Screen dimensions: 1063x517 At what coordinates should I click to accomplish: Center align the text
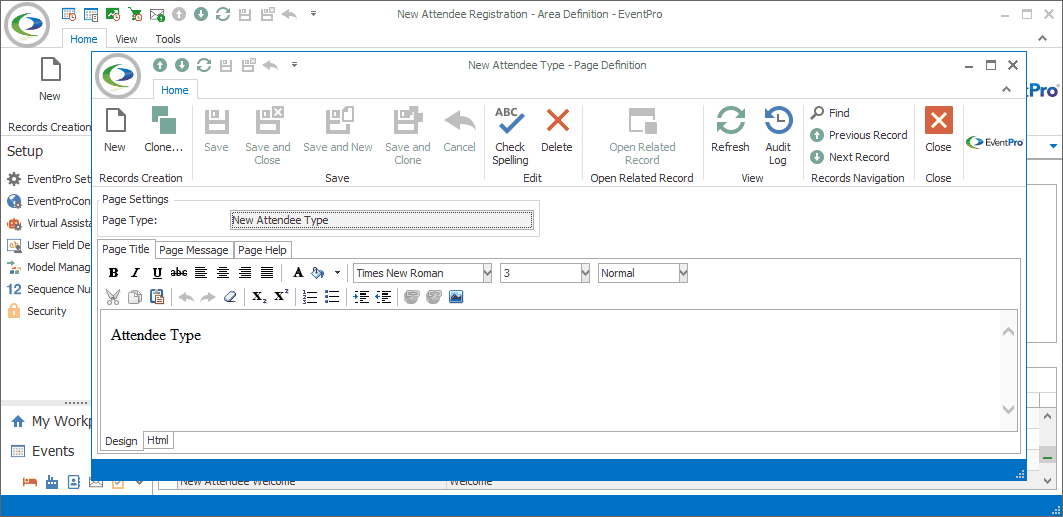click(x=223, y=273)
